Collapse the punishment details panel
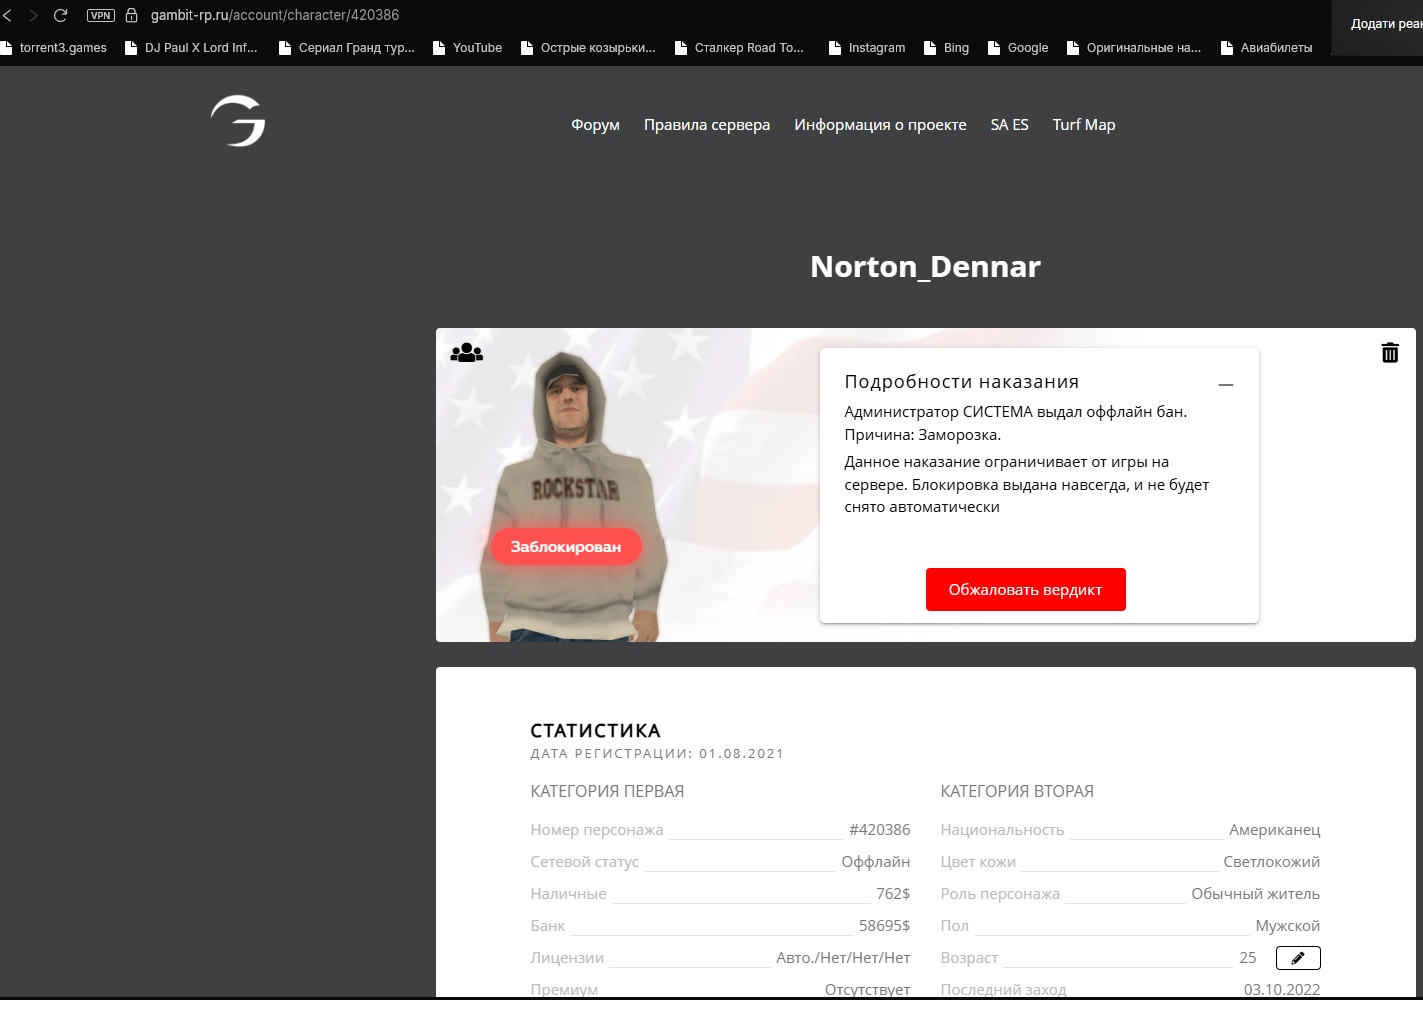This screenshot has height=1023, width=1423. [x=1225, y=385]
